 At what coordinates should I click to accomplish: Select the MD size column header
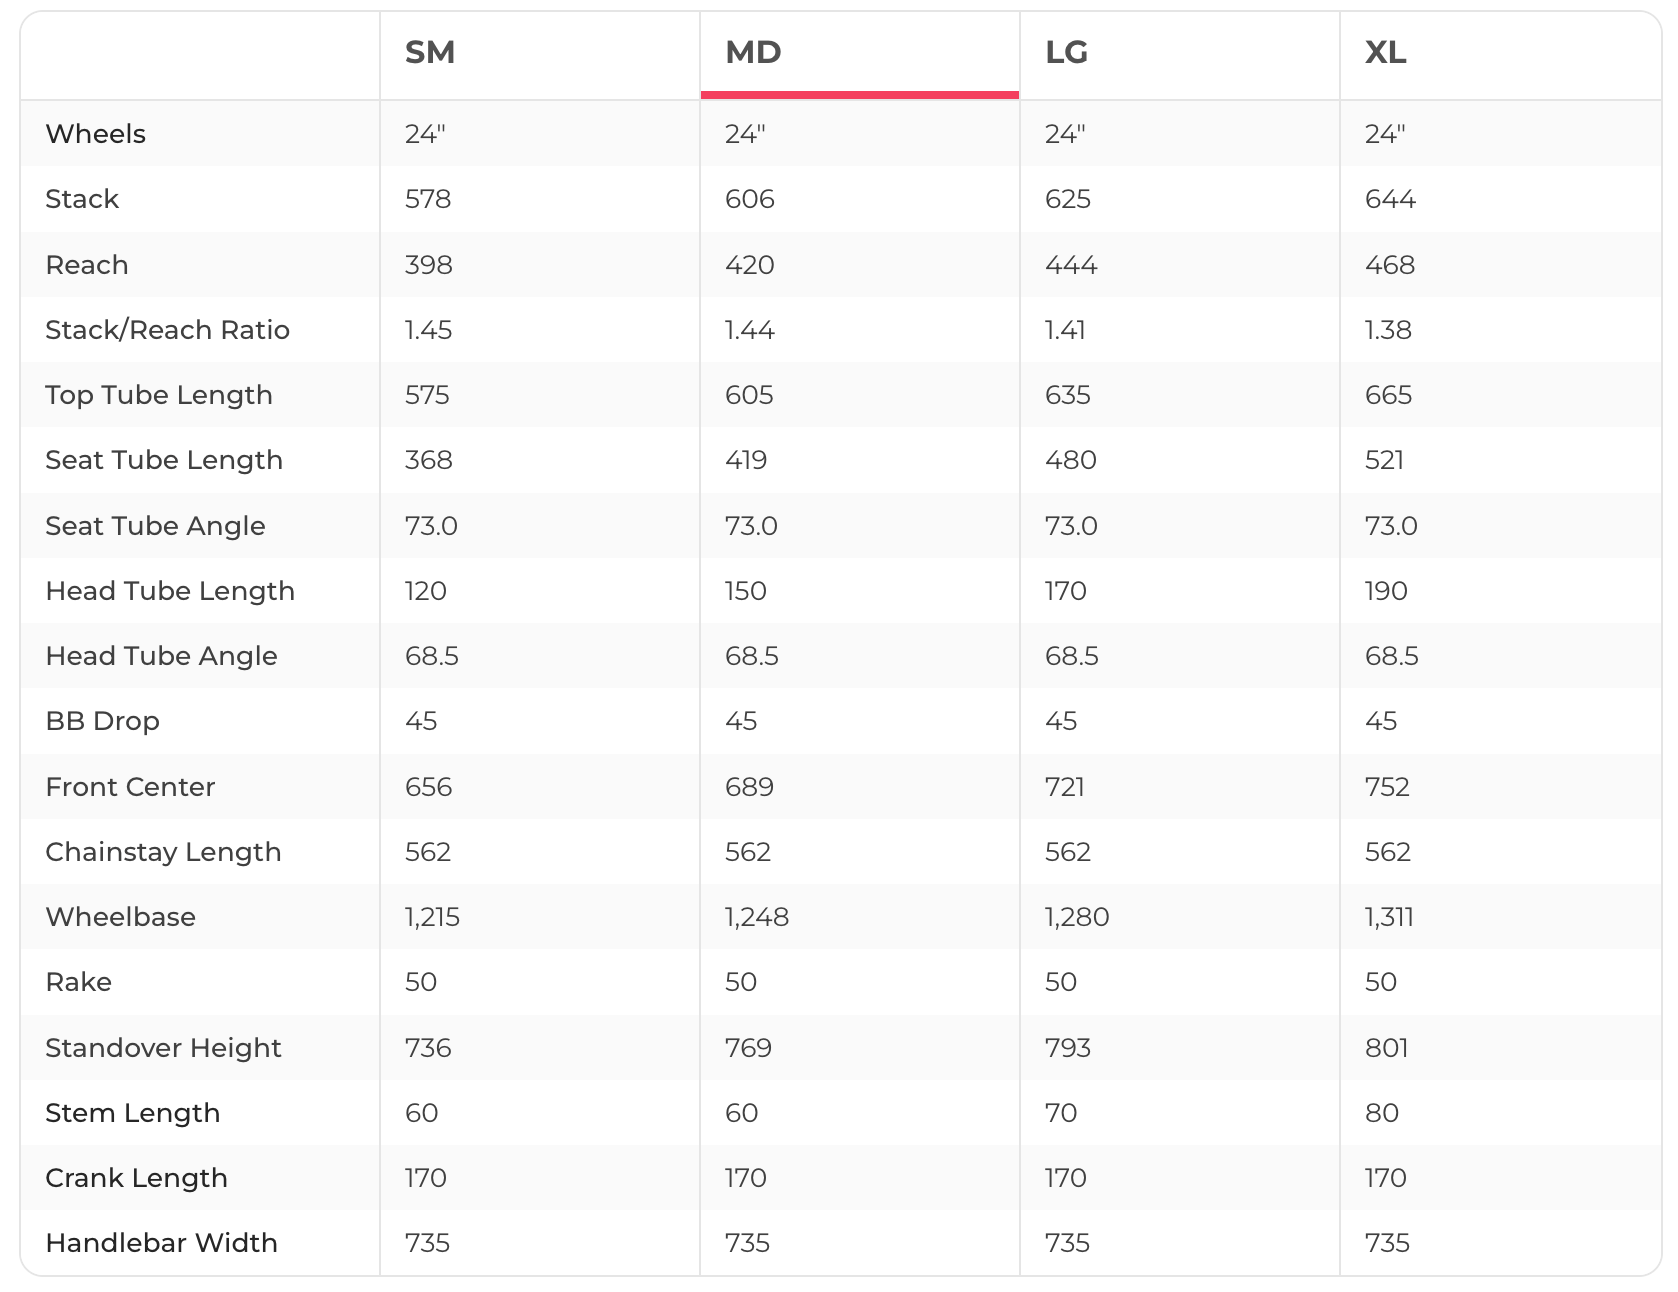[753, 52]
